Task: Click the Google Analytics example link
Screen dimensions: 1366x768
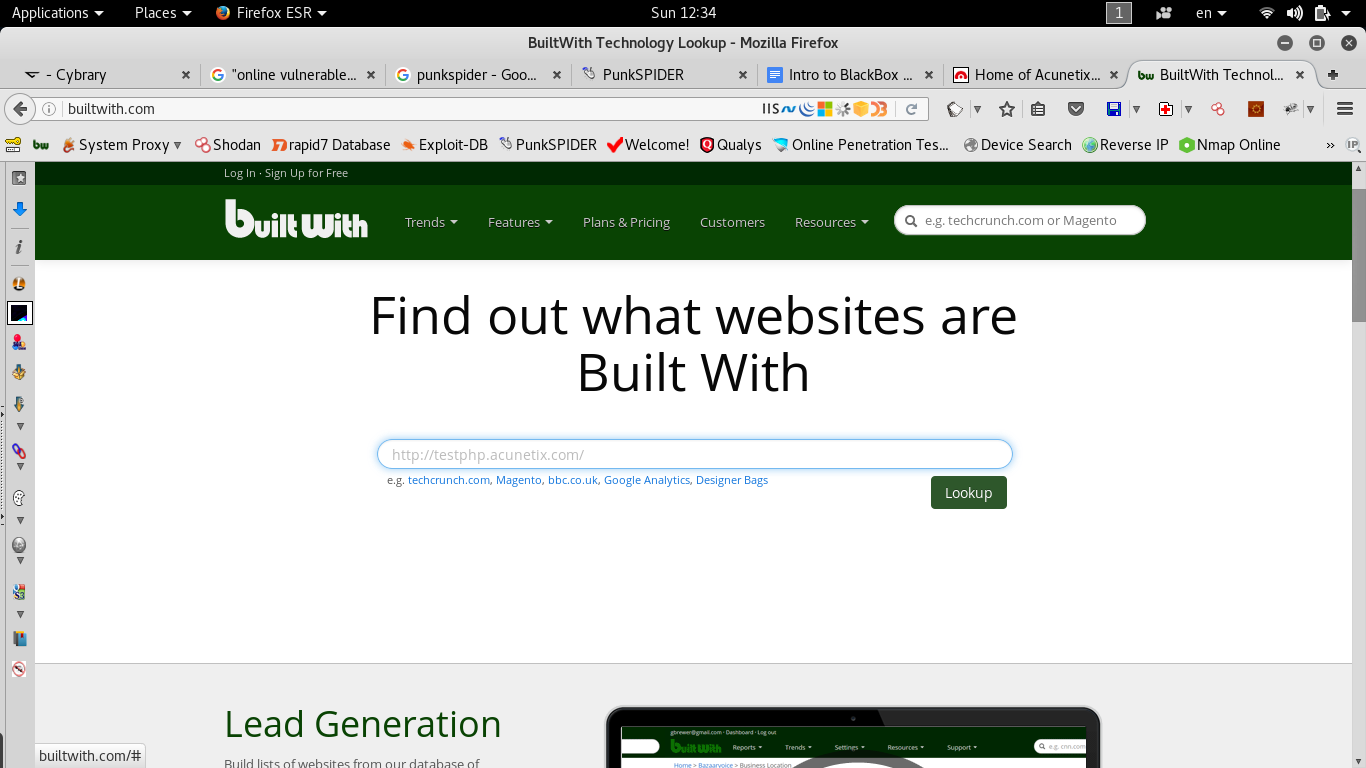Action: point(647,480)
